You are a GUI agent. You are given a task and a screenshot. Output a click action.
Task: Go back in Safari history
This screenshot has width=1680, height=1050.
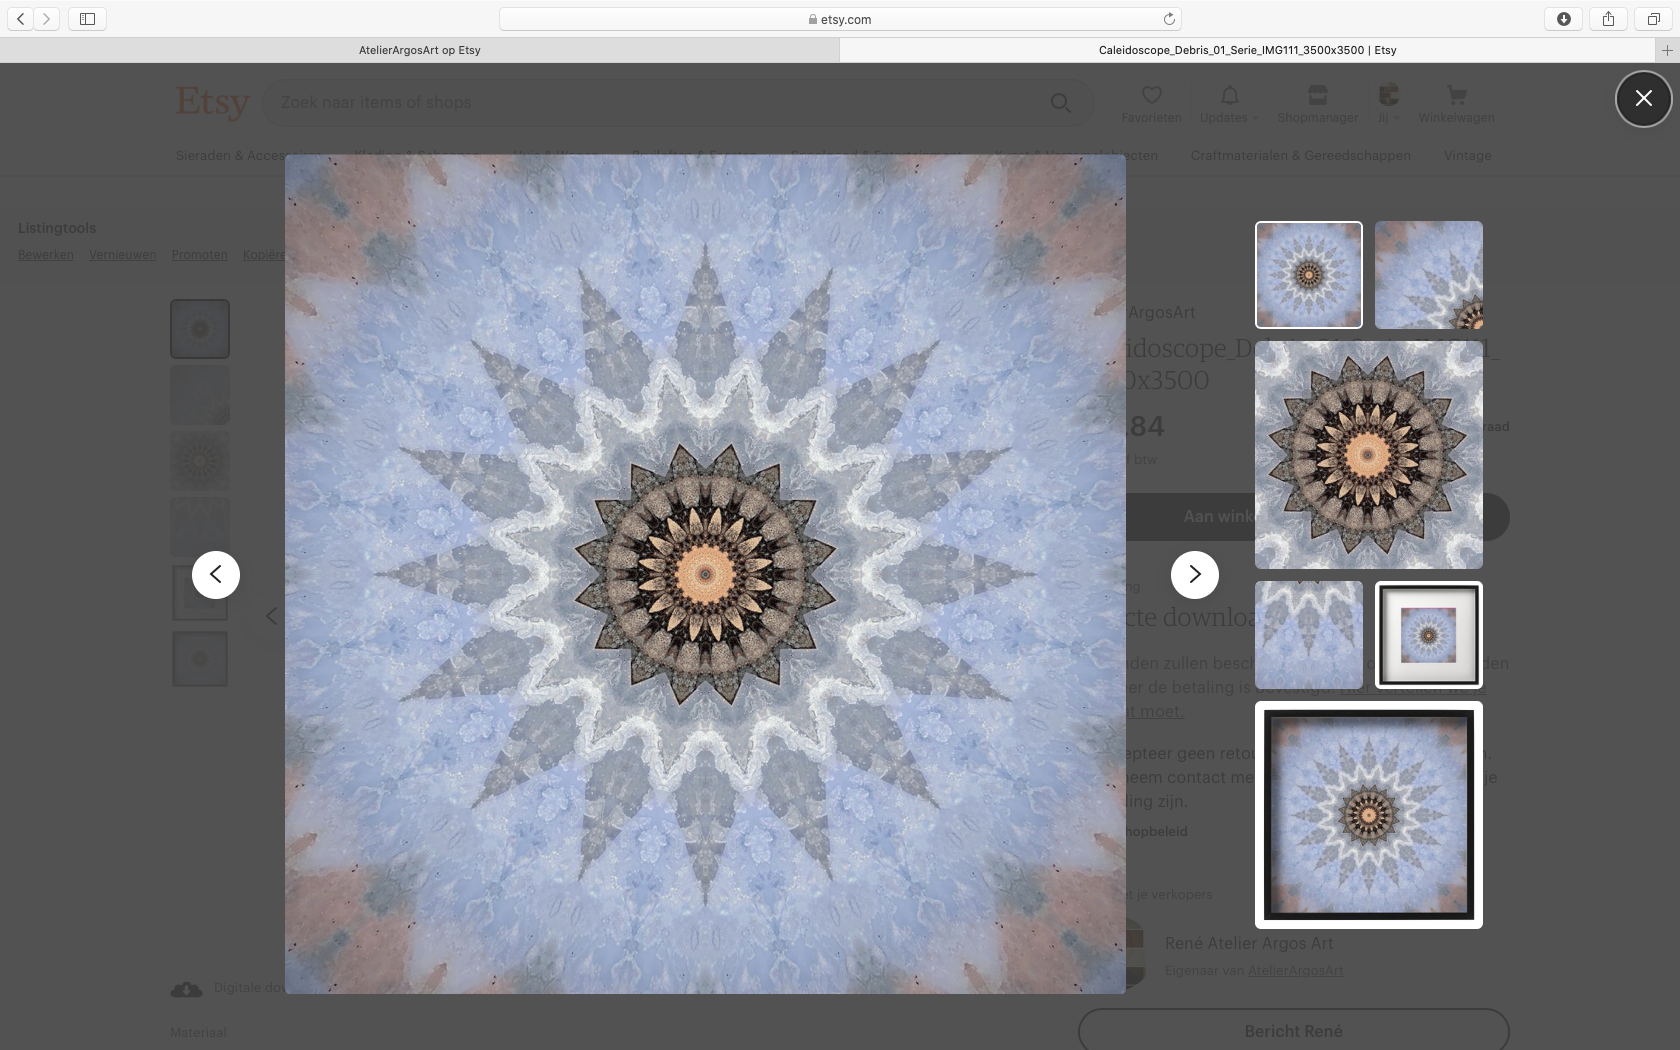tap(21, 18)
